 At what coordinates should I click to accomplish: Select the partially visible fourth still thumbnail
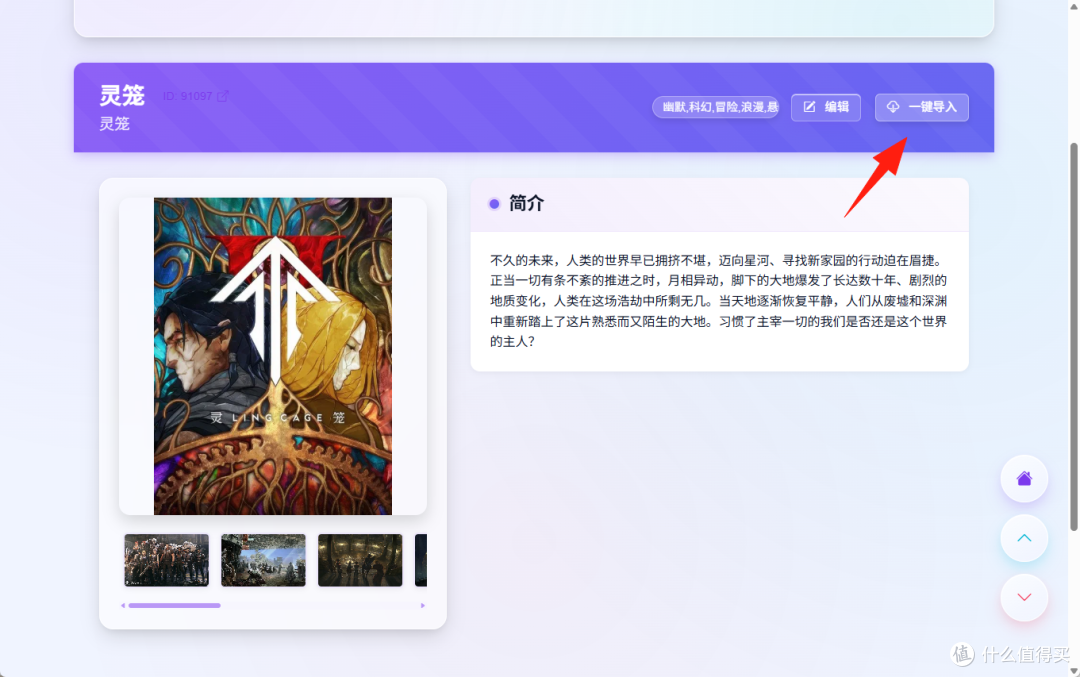421,560
